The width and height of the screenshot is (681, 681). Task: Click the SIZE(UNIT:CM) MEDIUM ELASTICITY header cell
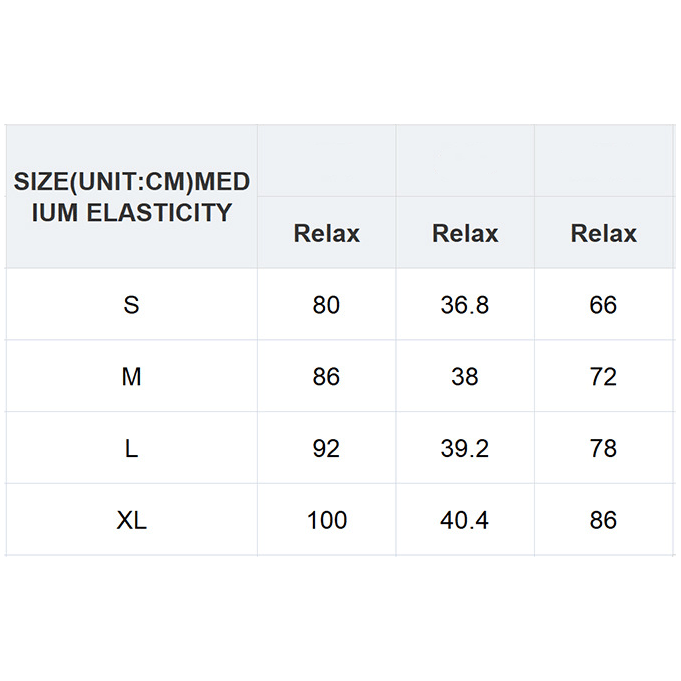click(131, 197)
